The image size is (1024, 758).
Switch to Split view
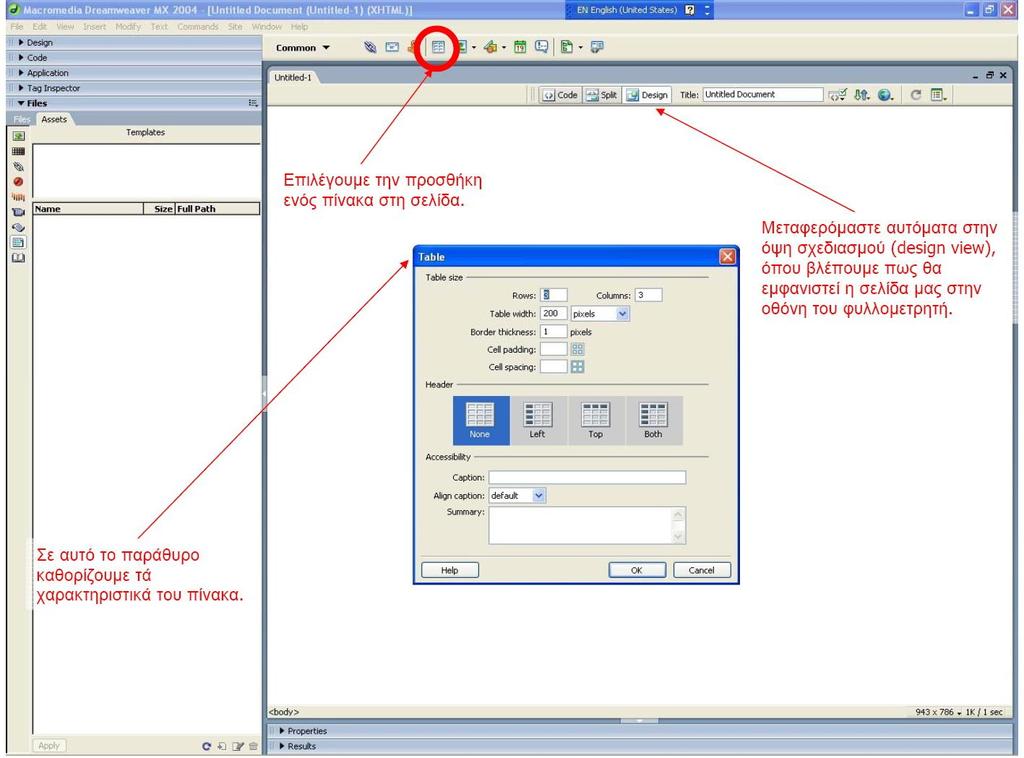pos(601,95)
